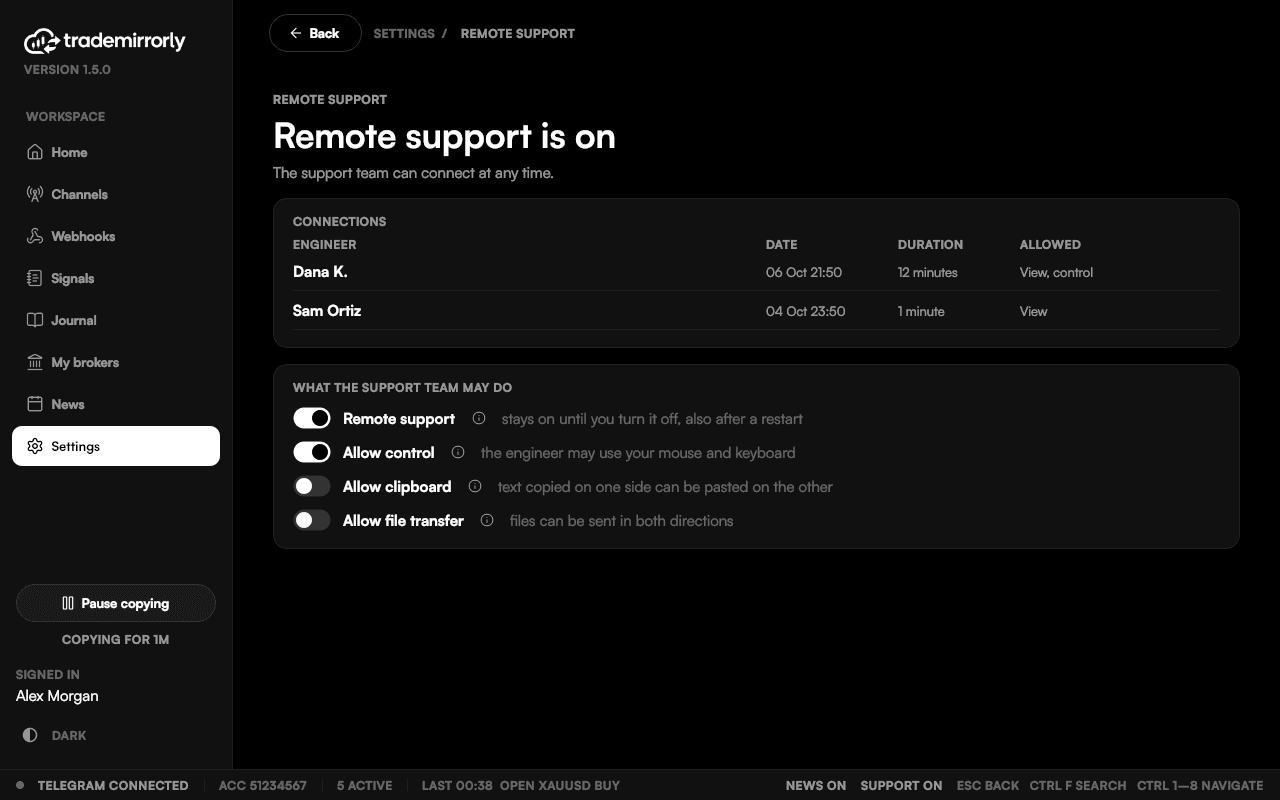1280x800 pixels.
Task: Open the Home section label
Action: pyautogui.click(x=69, y=152)
